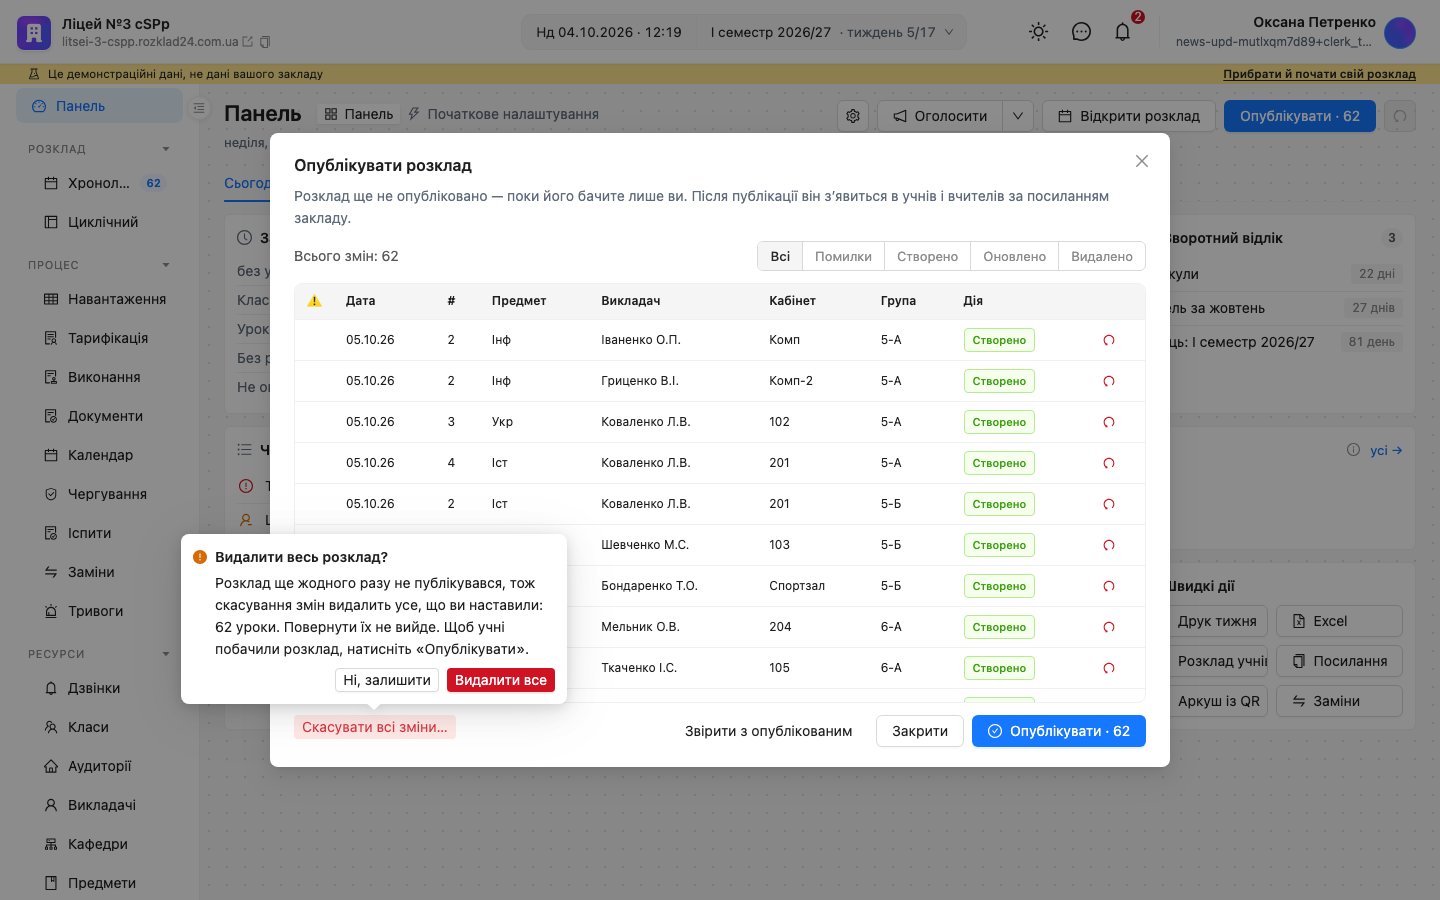The width and height of the screenshot is (1440, 900).
Task: Revert the Мельник О.В. row change
Action: click(x=1108, y=627)
